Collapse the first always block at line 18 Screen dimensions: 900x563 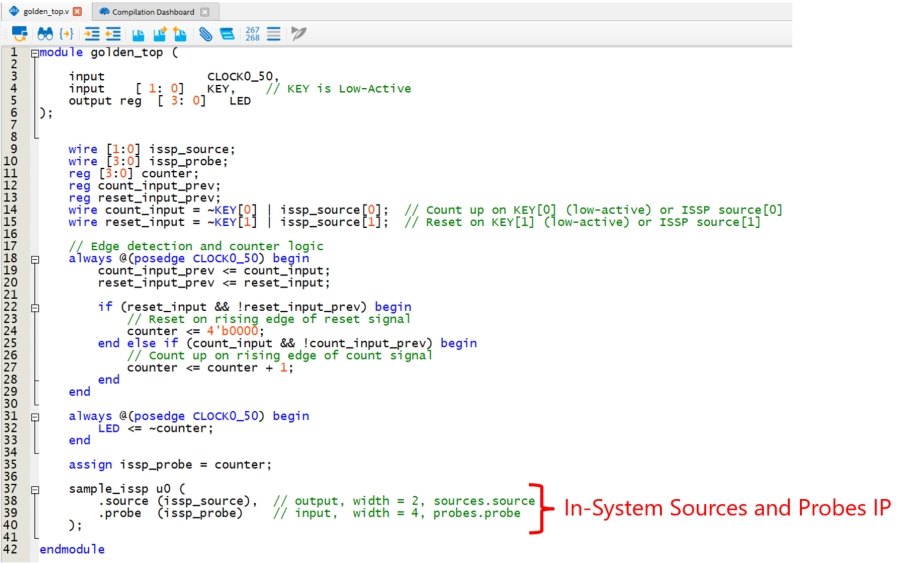pyautogui.click(x=35, y=259)
